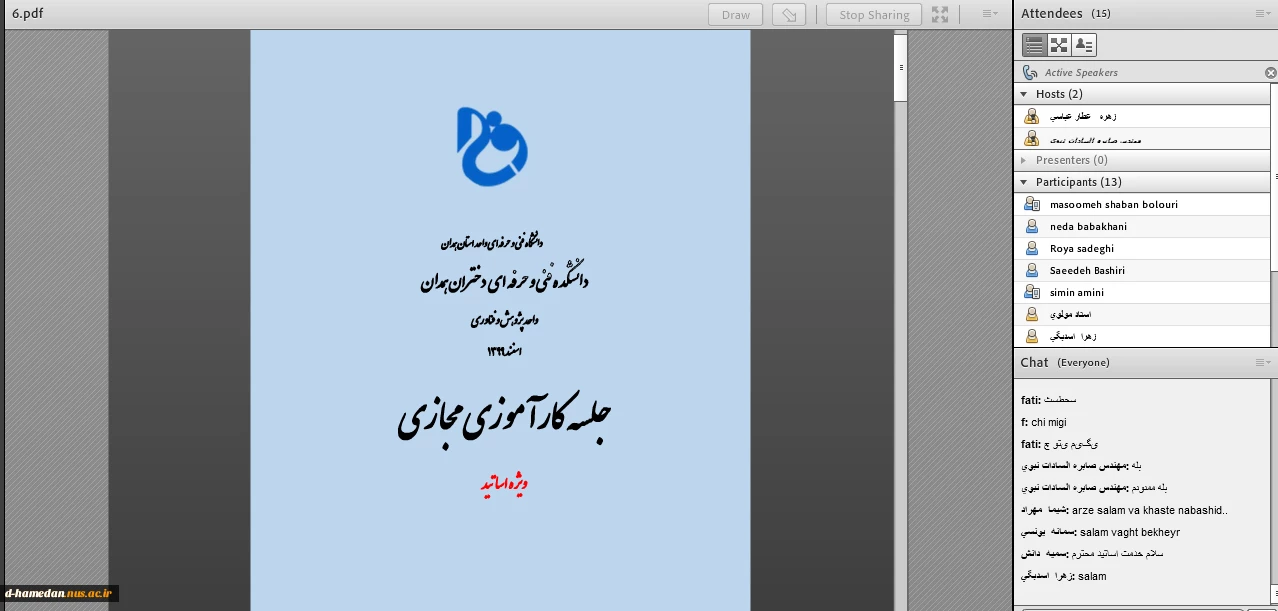Click chat message 'chi migi'

pos(1050,422)
